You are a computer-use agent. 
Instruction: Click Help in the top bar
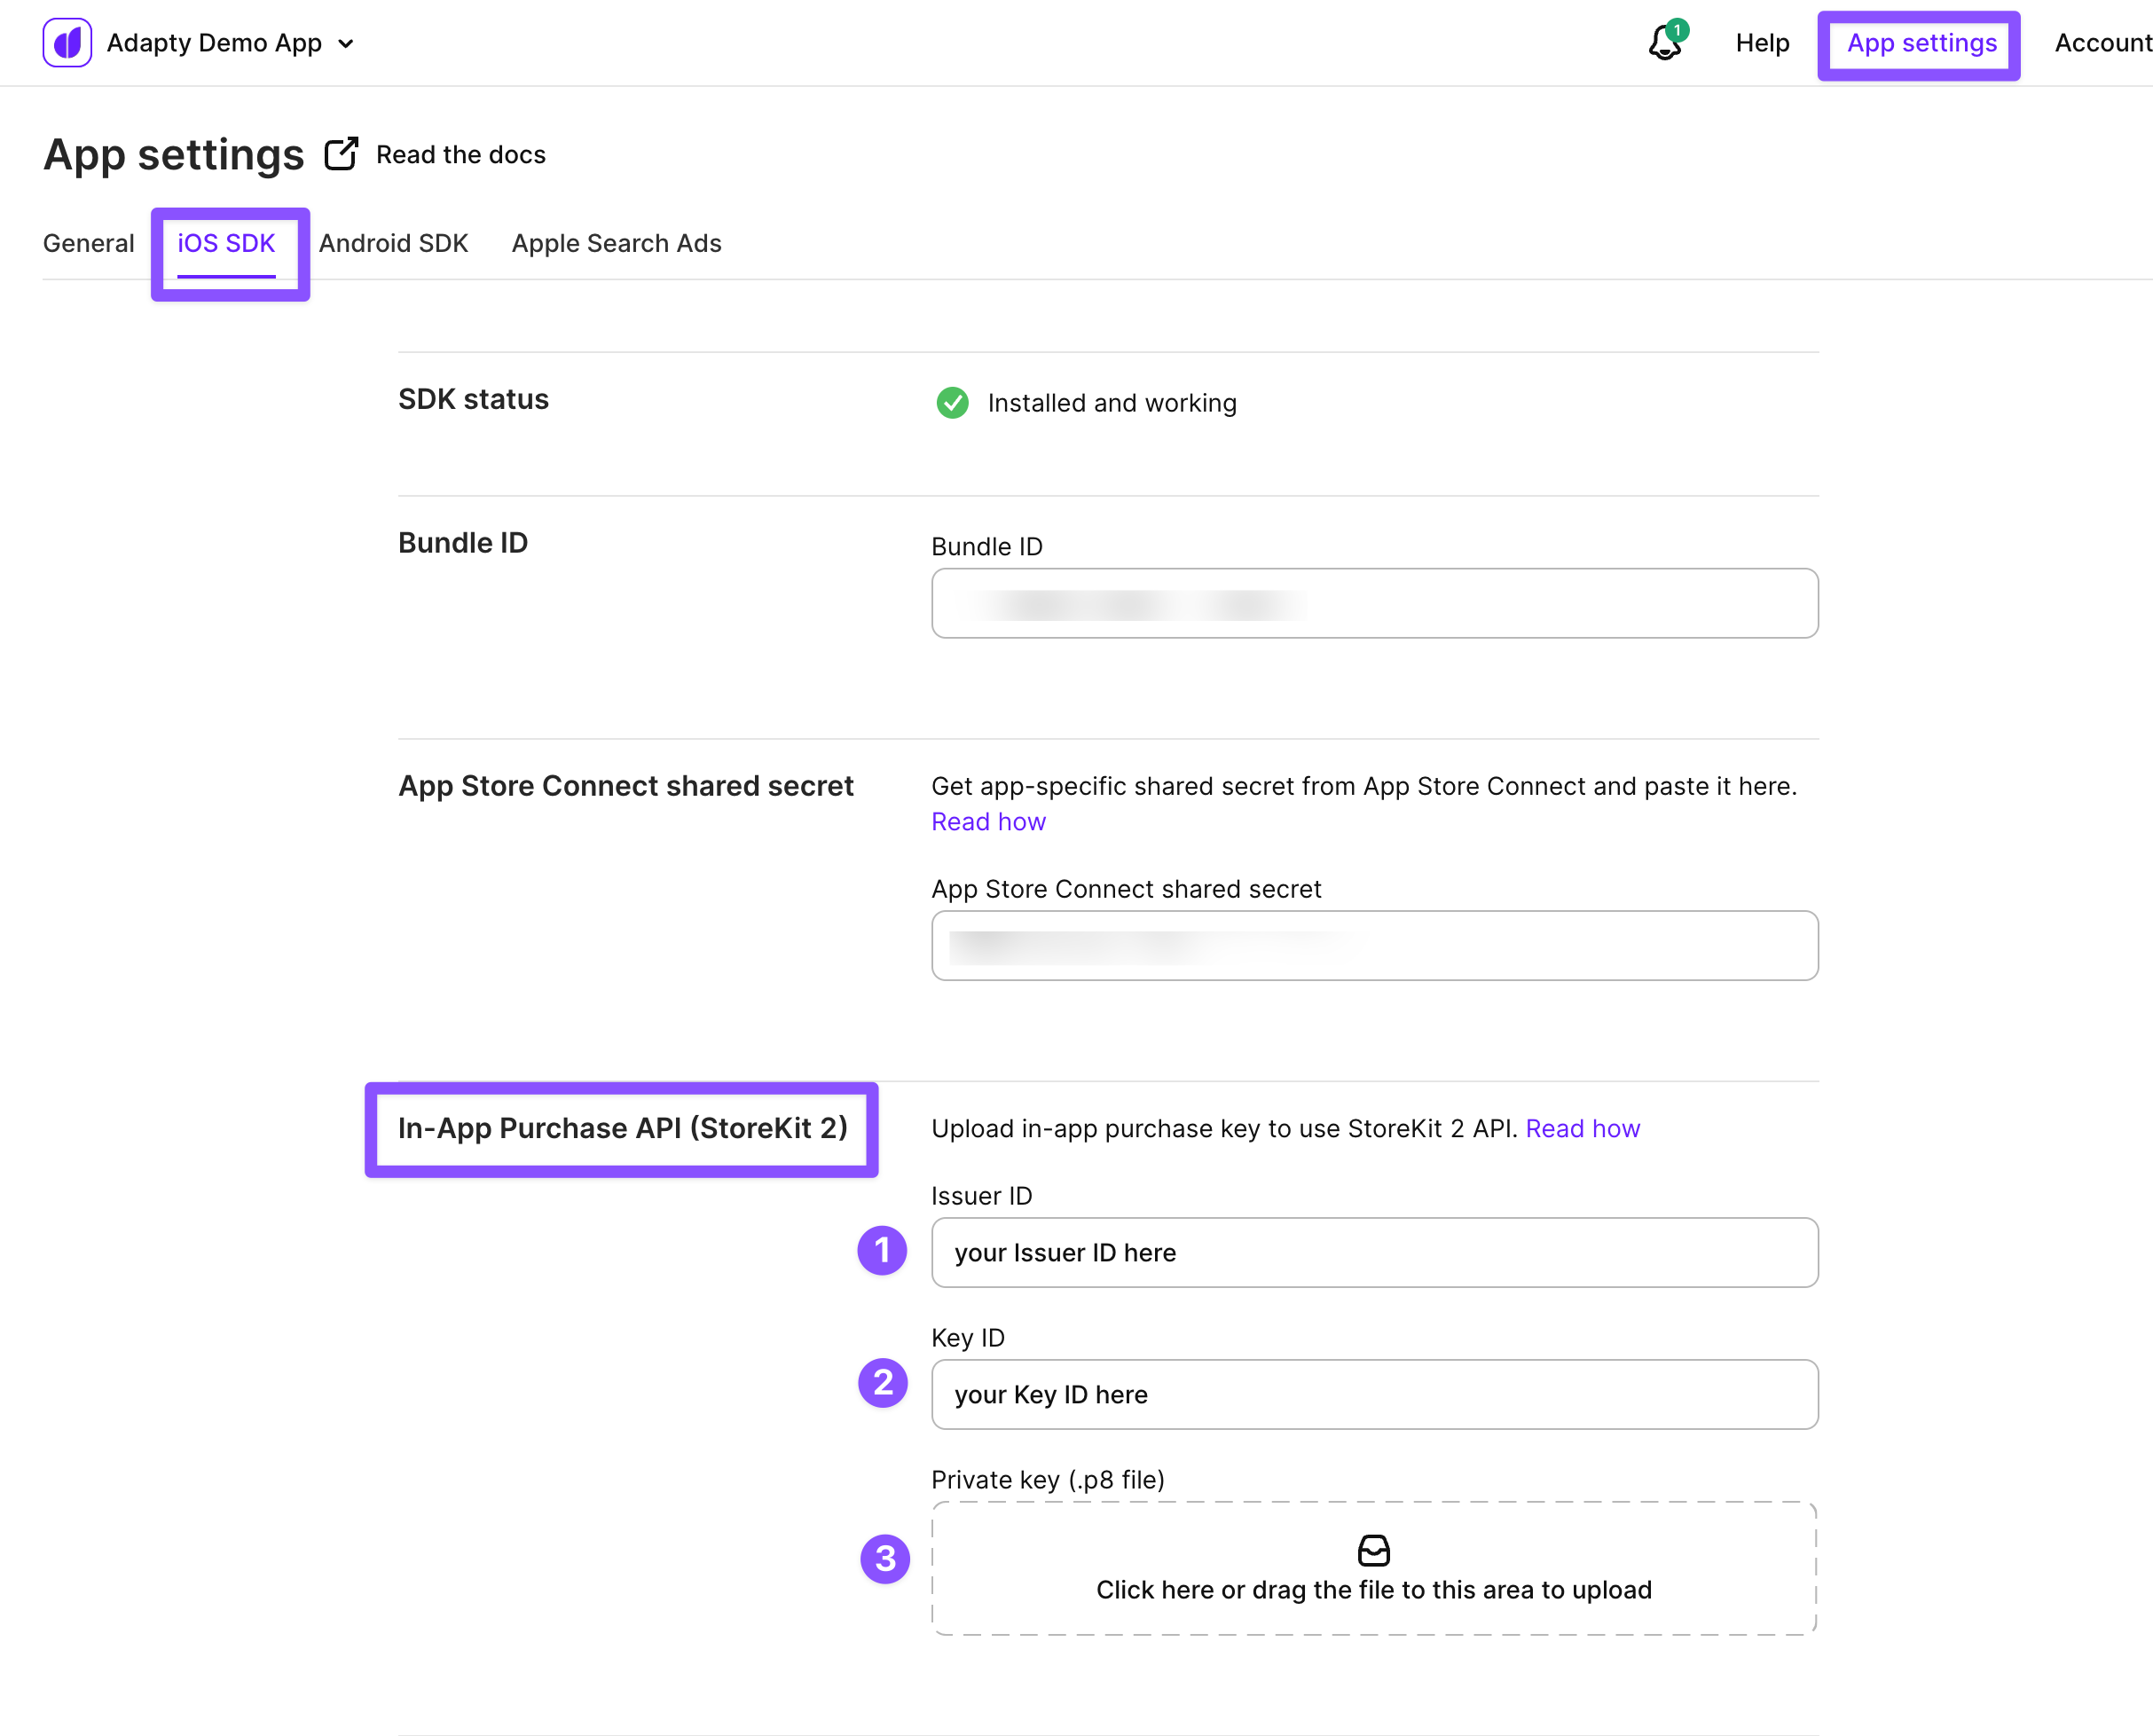(x=1761, y=43)
